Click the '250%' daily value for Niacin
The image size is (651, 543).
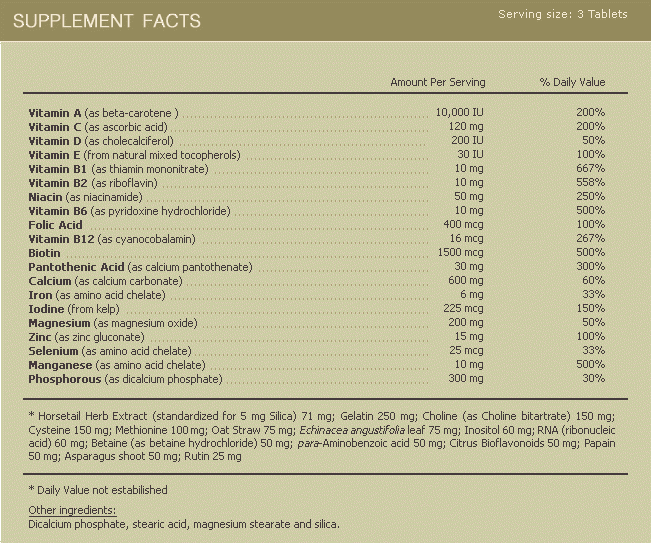(590, 196)
